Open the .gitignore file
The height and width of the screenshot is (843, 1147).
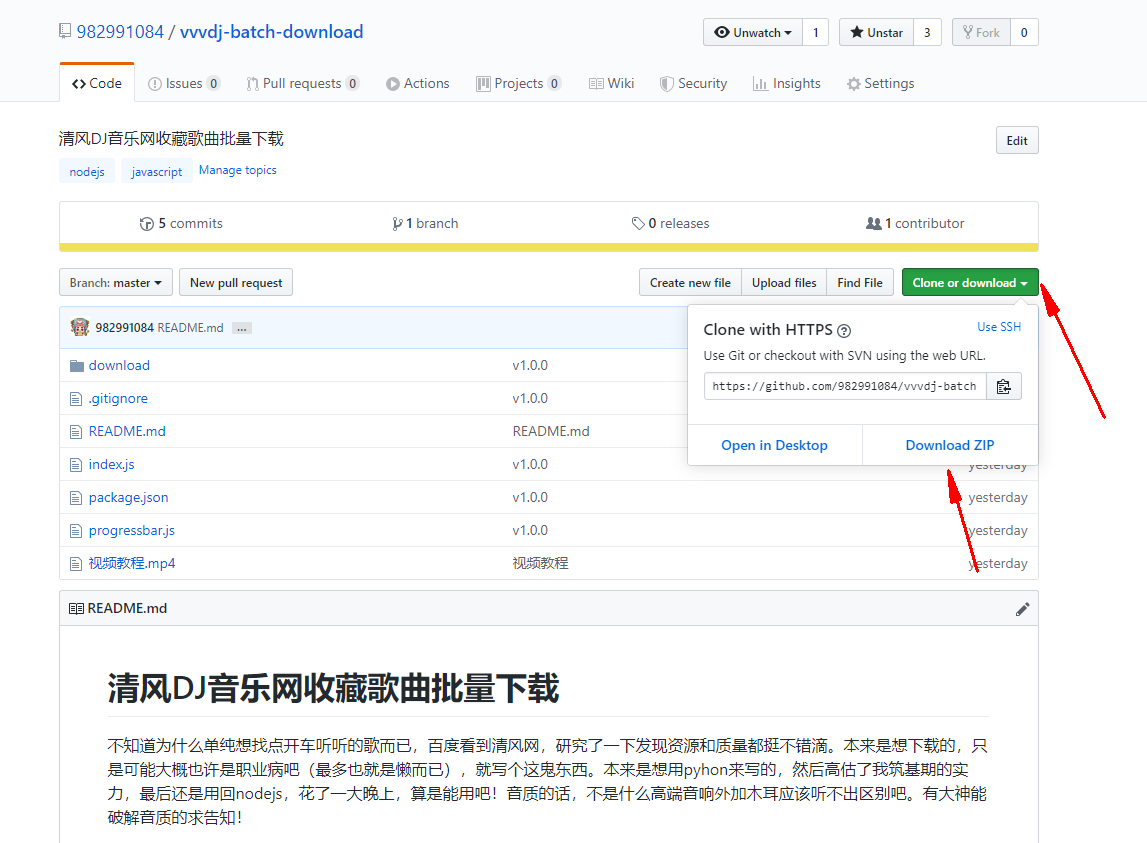118,398
